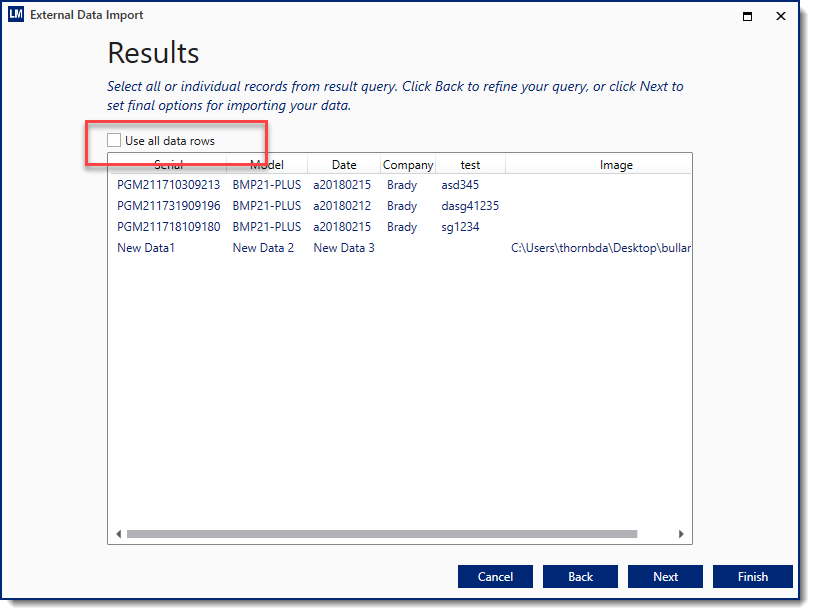The width and height of the screenshot is (815, 615).
Task: Click the scroll right arrow of results table
Action: tap(681, 535)
